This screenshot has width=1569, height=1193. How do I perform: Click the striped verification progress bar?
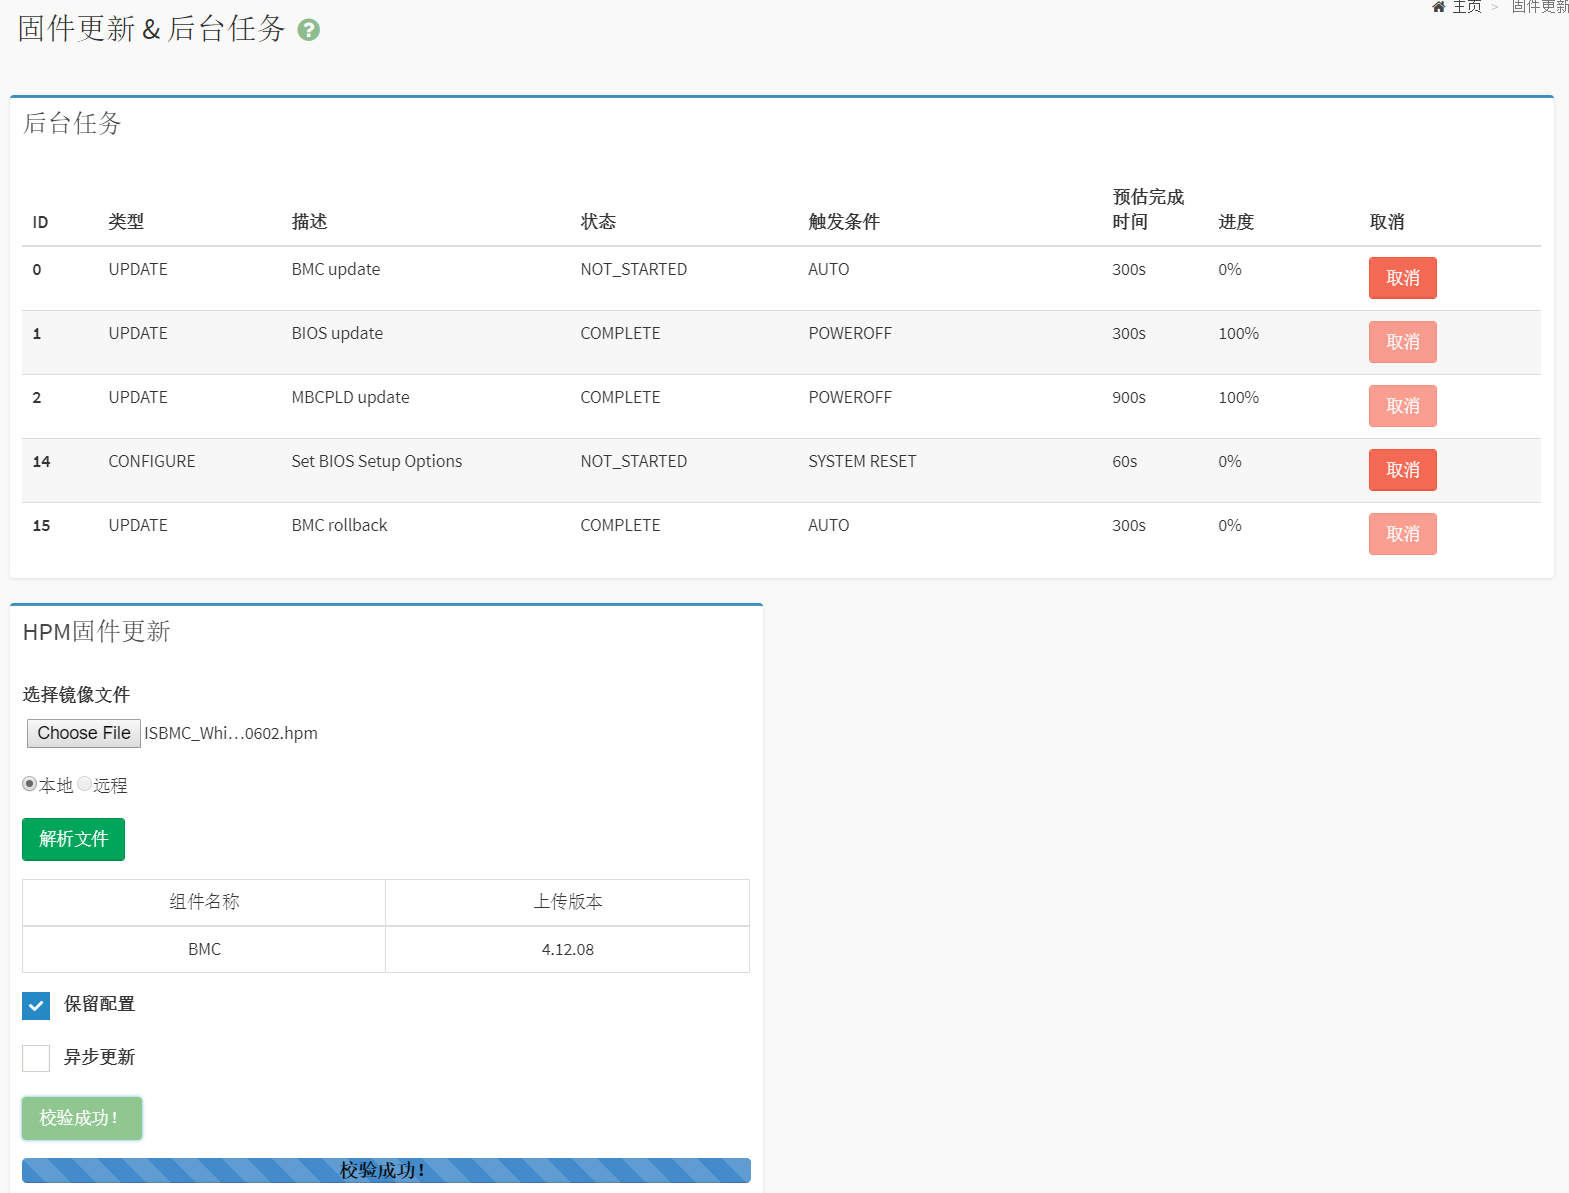(x=386, y=1170)
